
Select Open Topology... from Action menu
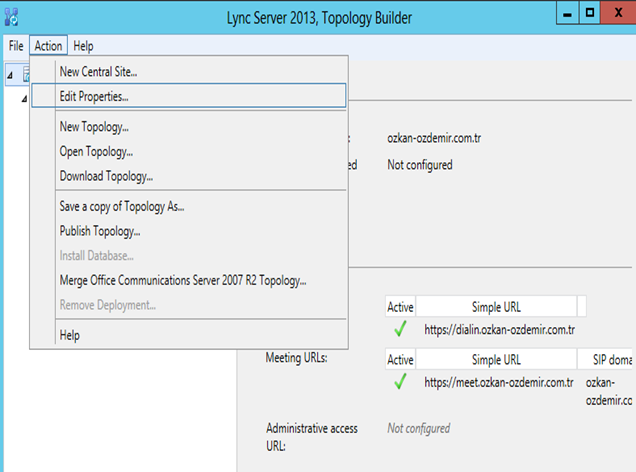[189, 152]
